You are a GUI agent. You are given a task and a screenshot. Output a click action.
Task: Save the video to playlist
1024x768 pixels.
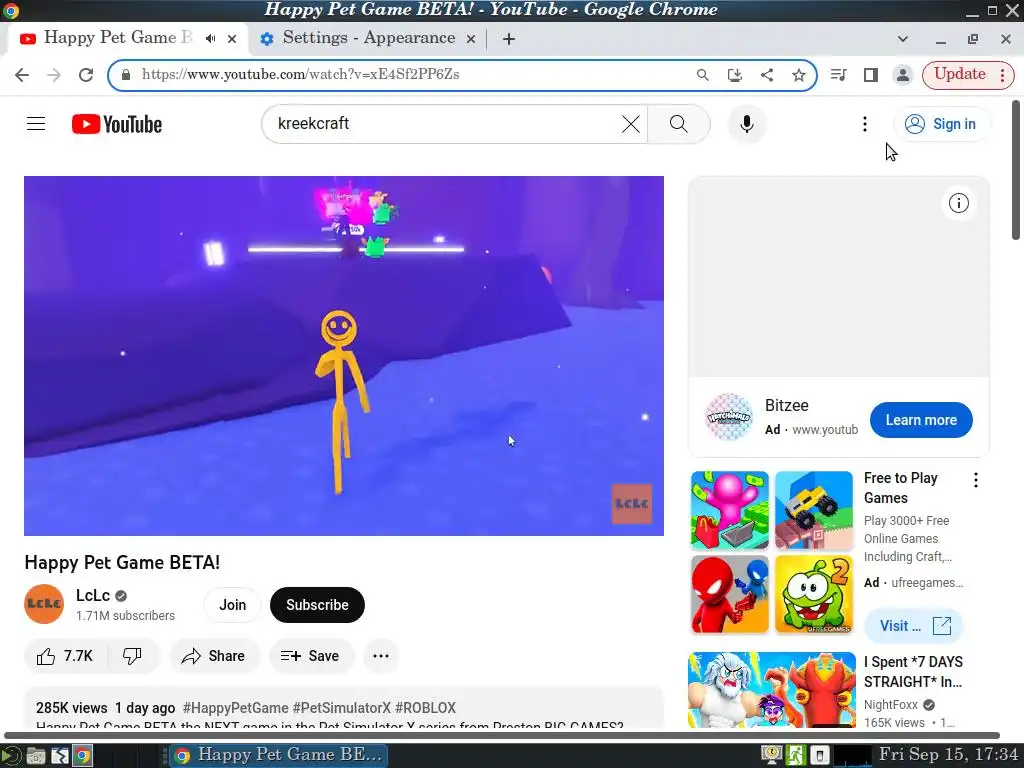pos(312,656)
